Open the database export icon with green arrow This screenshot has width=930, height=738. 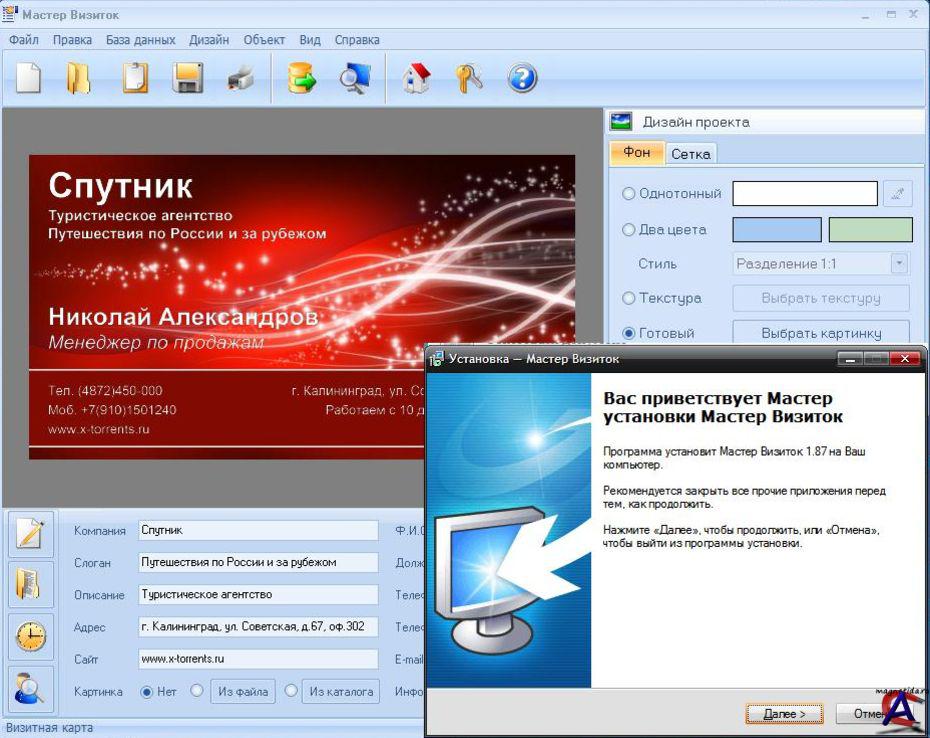tap(301, 78)
